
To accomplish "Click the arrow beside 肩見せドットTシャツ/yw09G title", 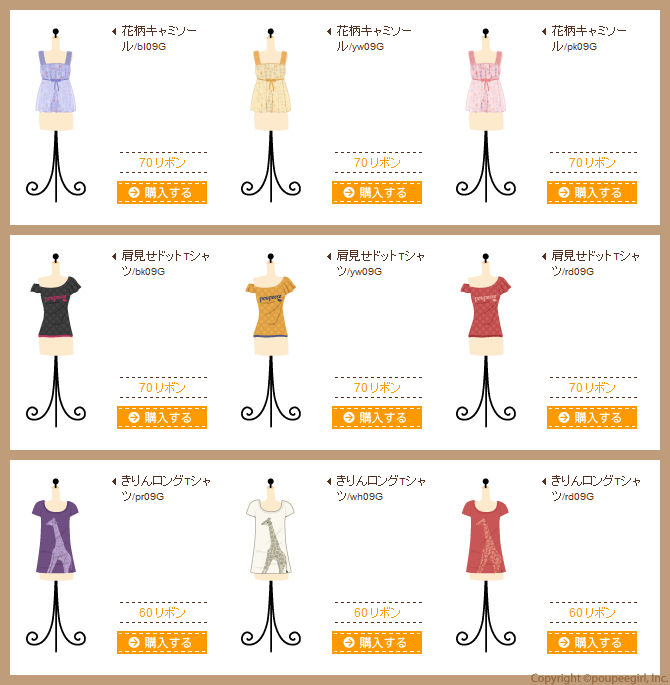I will tap(329, 256).
